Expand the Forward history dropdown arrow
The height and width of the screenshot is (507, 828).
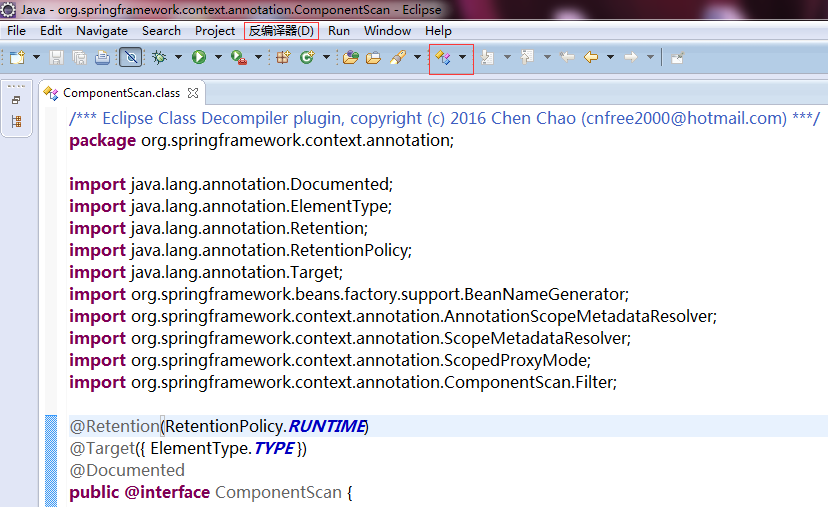650,57
